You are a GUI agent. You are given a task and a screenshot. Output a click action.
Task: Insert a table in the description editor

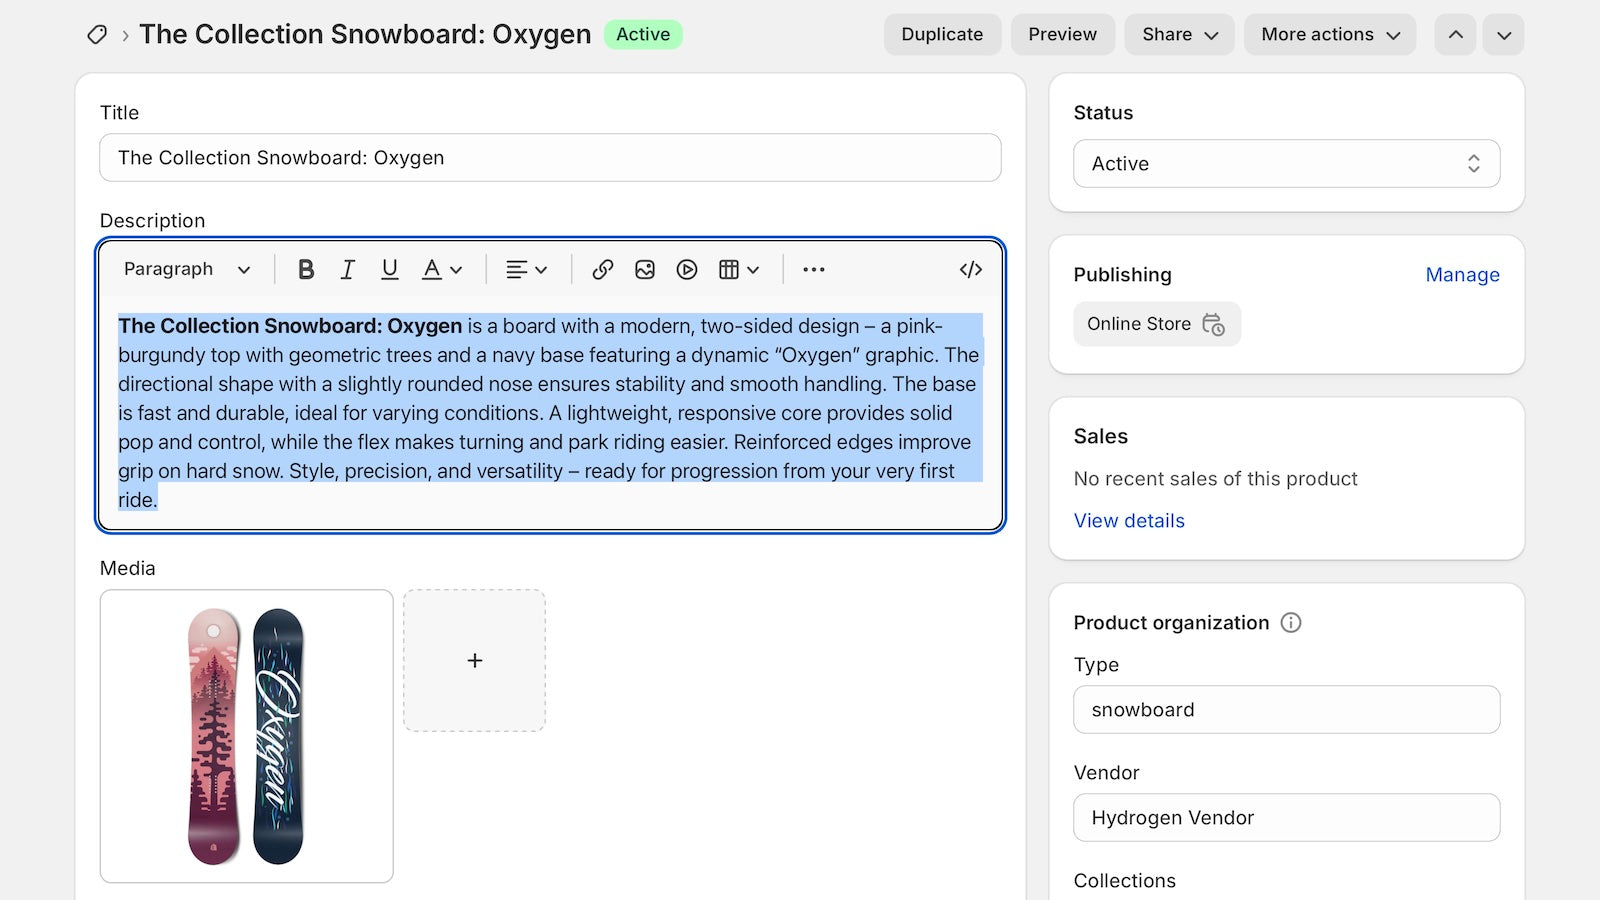pyautogui.click(x=731, y=269)
